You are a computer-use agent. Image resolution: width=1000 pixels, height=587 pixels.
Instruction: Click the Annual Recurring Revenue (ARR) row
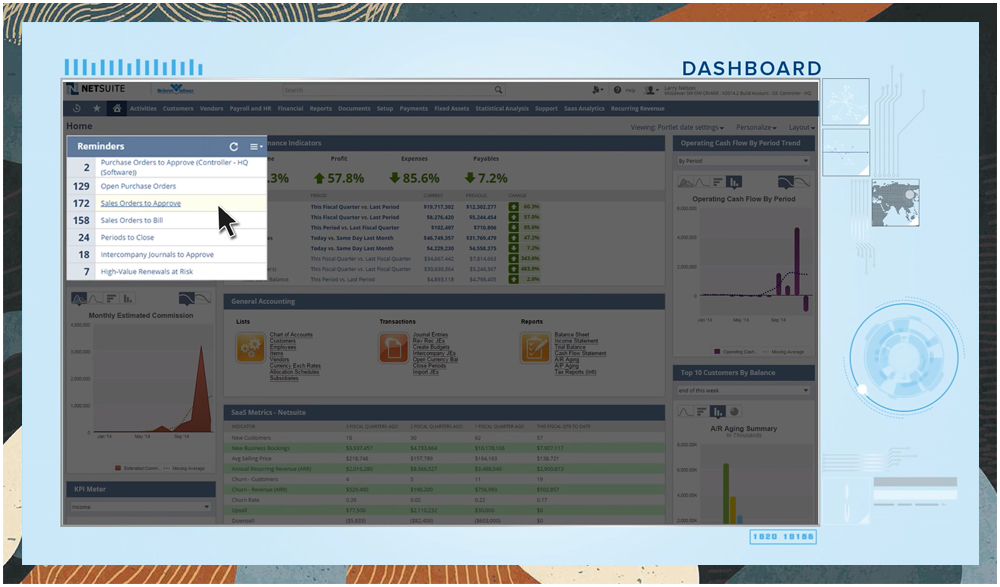[443, 469]
